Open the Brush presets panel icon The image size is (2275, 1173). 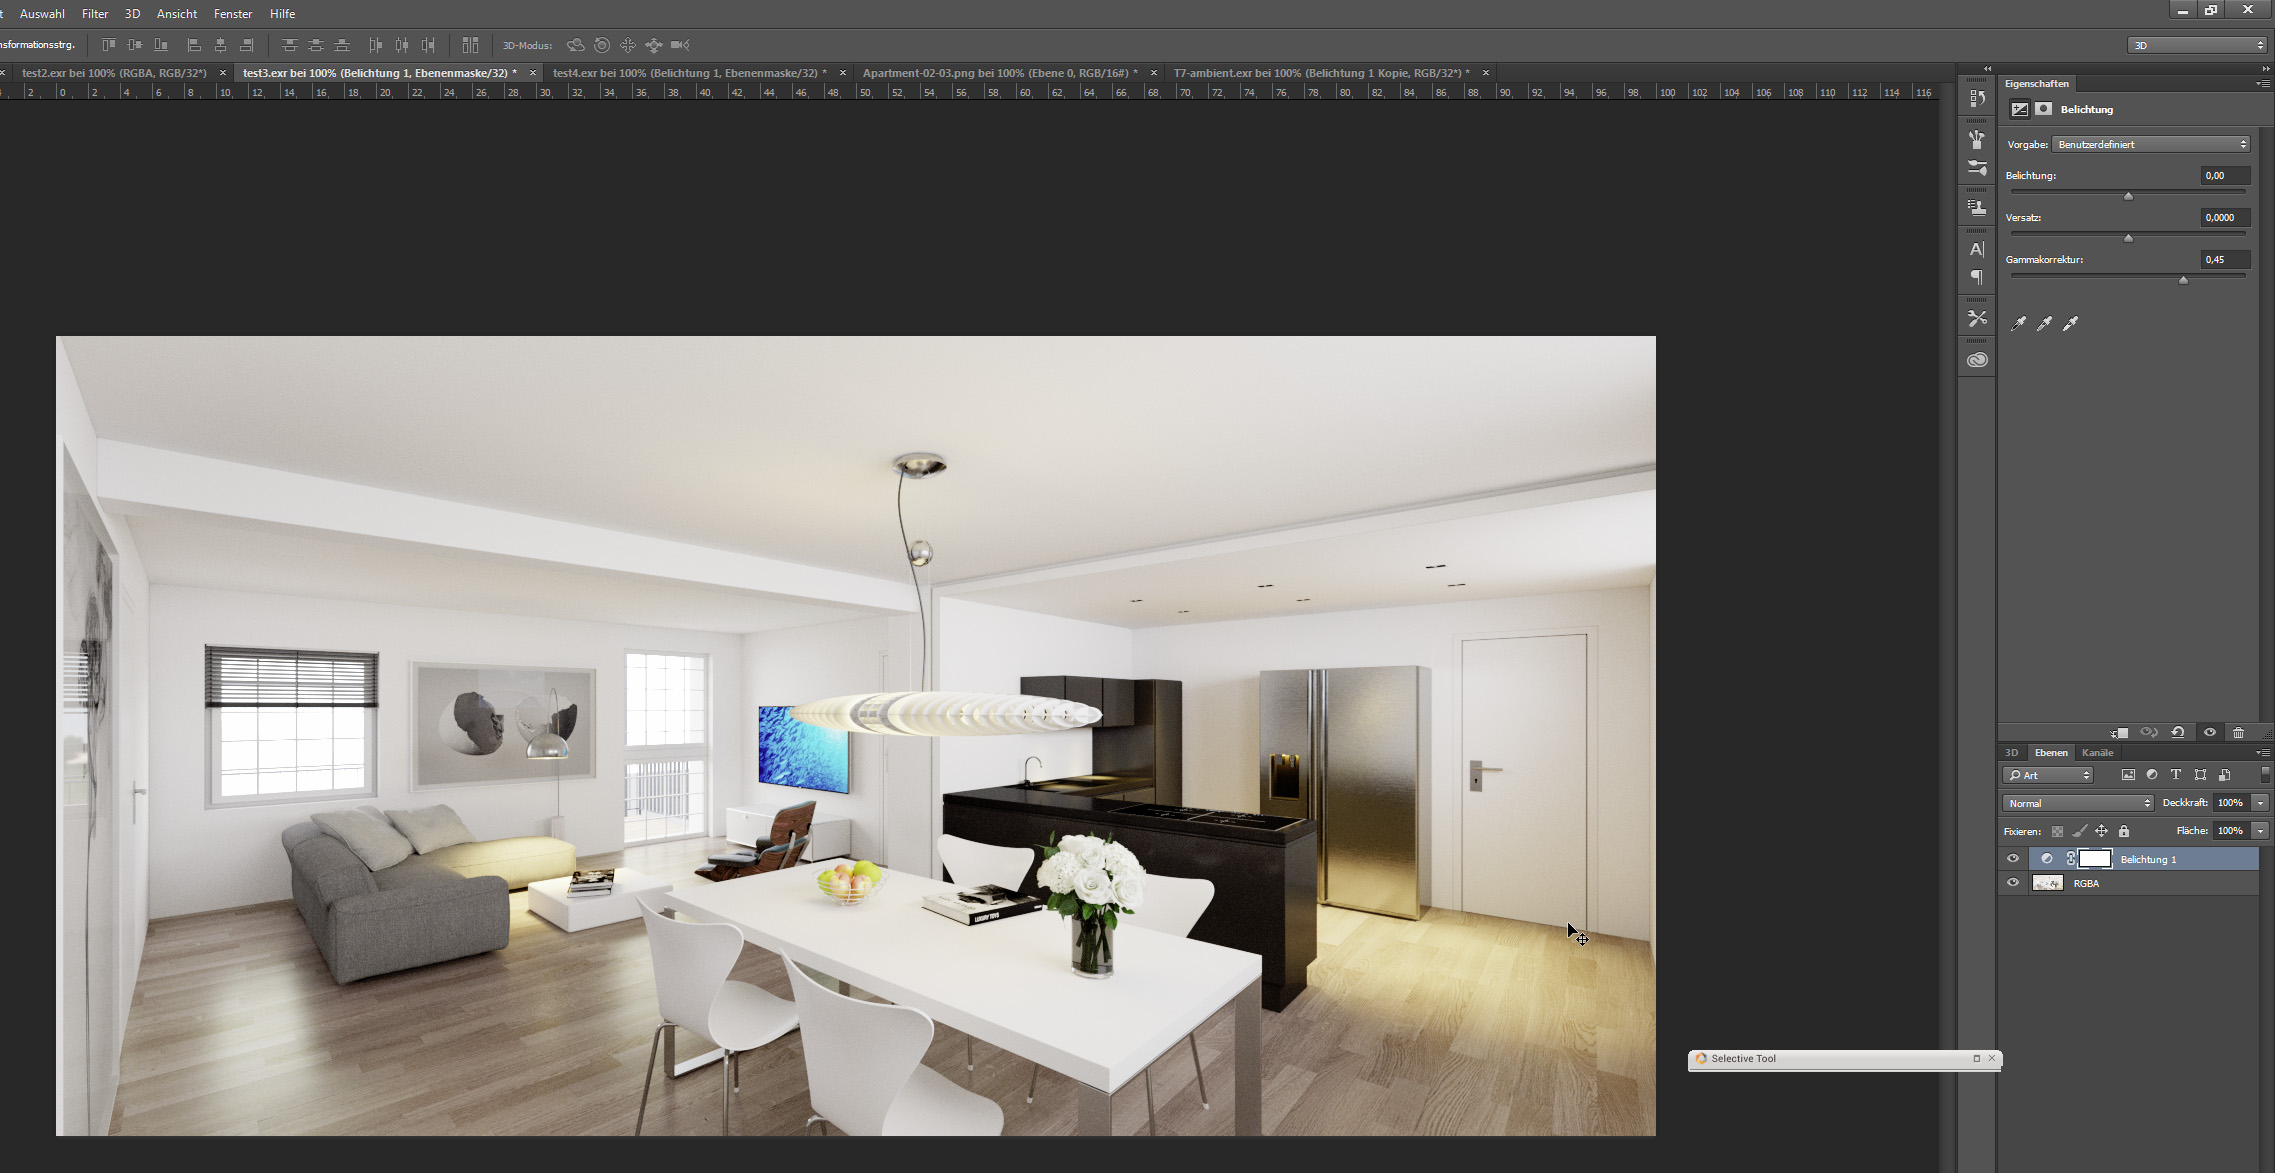1977,140
